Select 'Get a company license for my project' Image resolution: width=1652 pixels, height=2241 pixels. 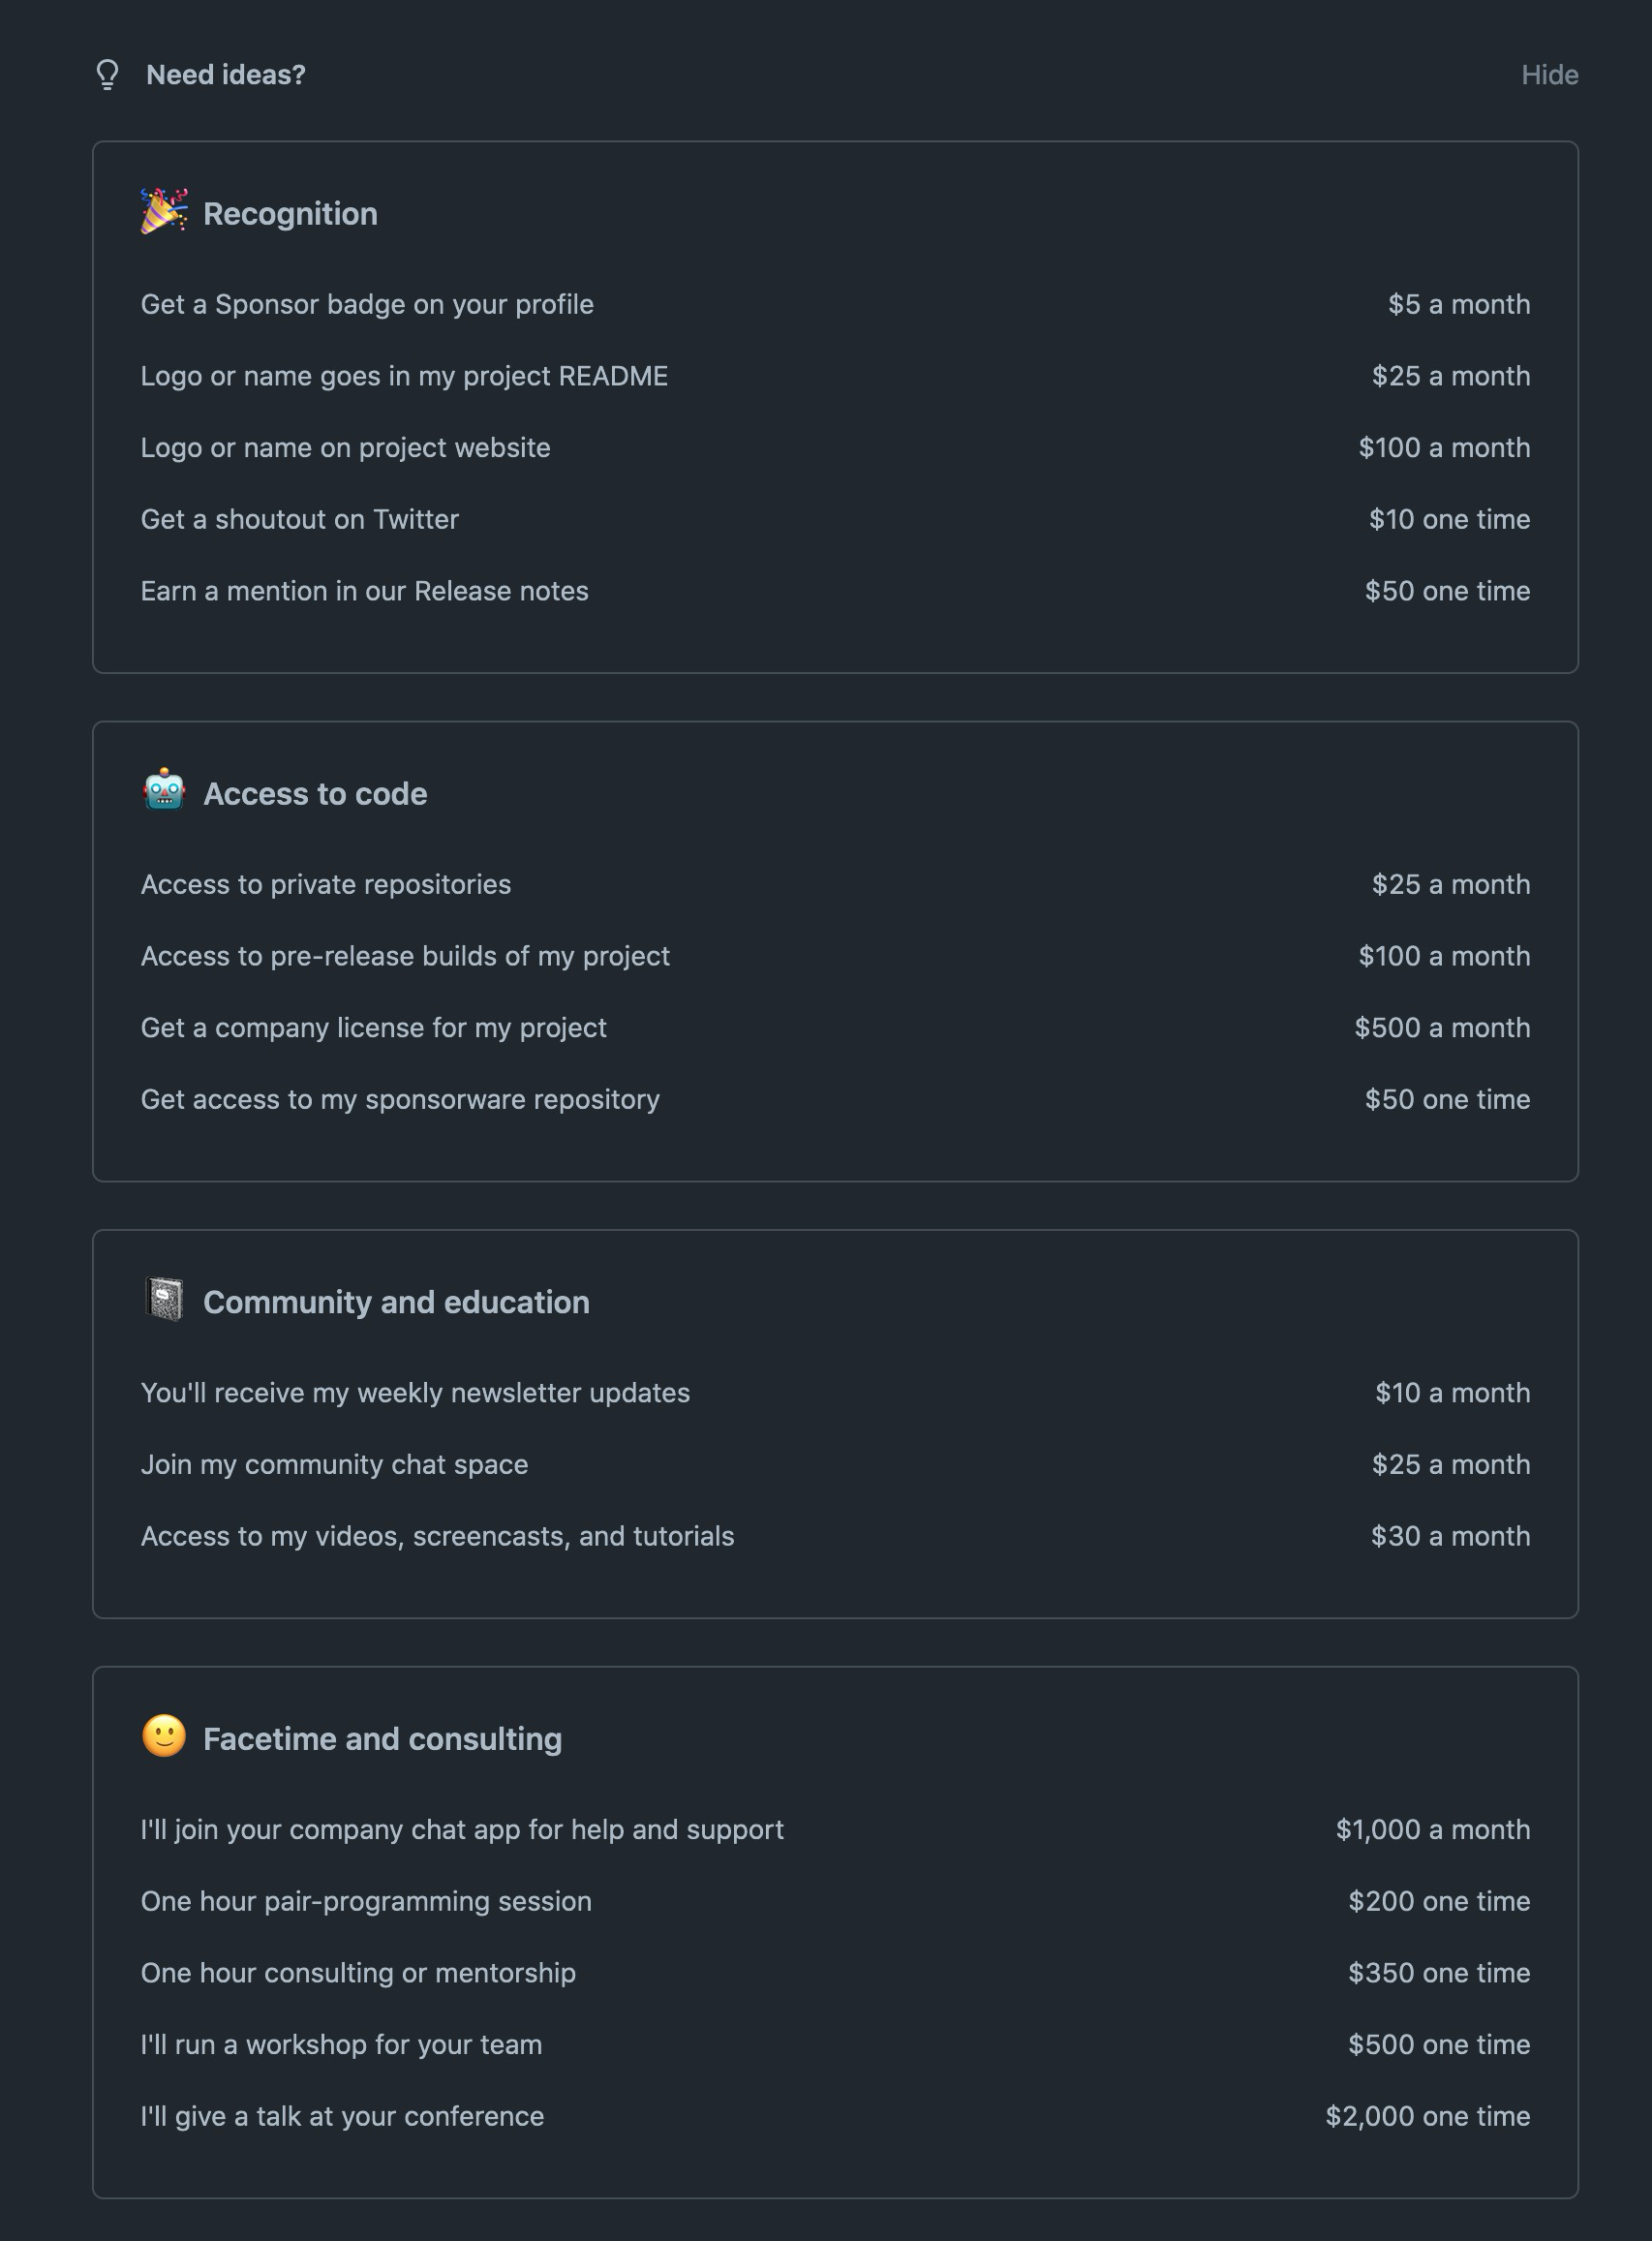click(373, 1029)
